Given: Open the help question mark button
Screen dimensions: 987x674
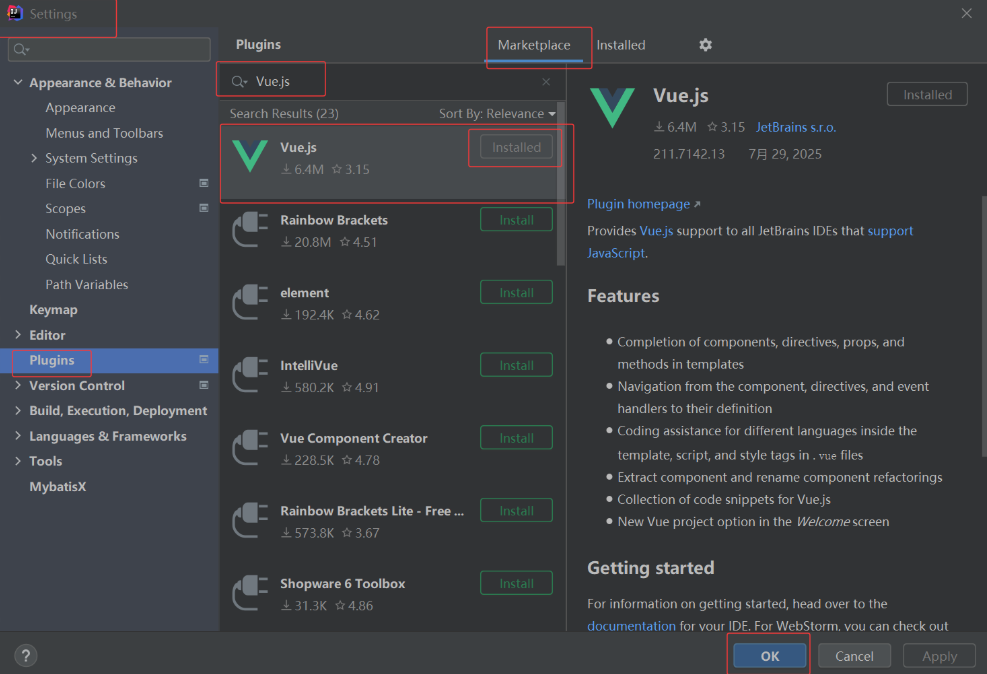Looking at the screenshot, I should (26, 656).
